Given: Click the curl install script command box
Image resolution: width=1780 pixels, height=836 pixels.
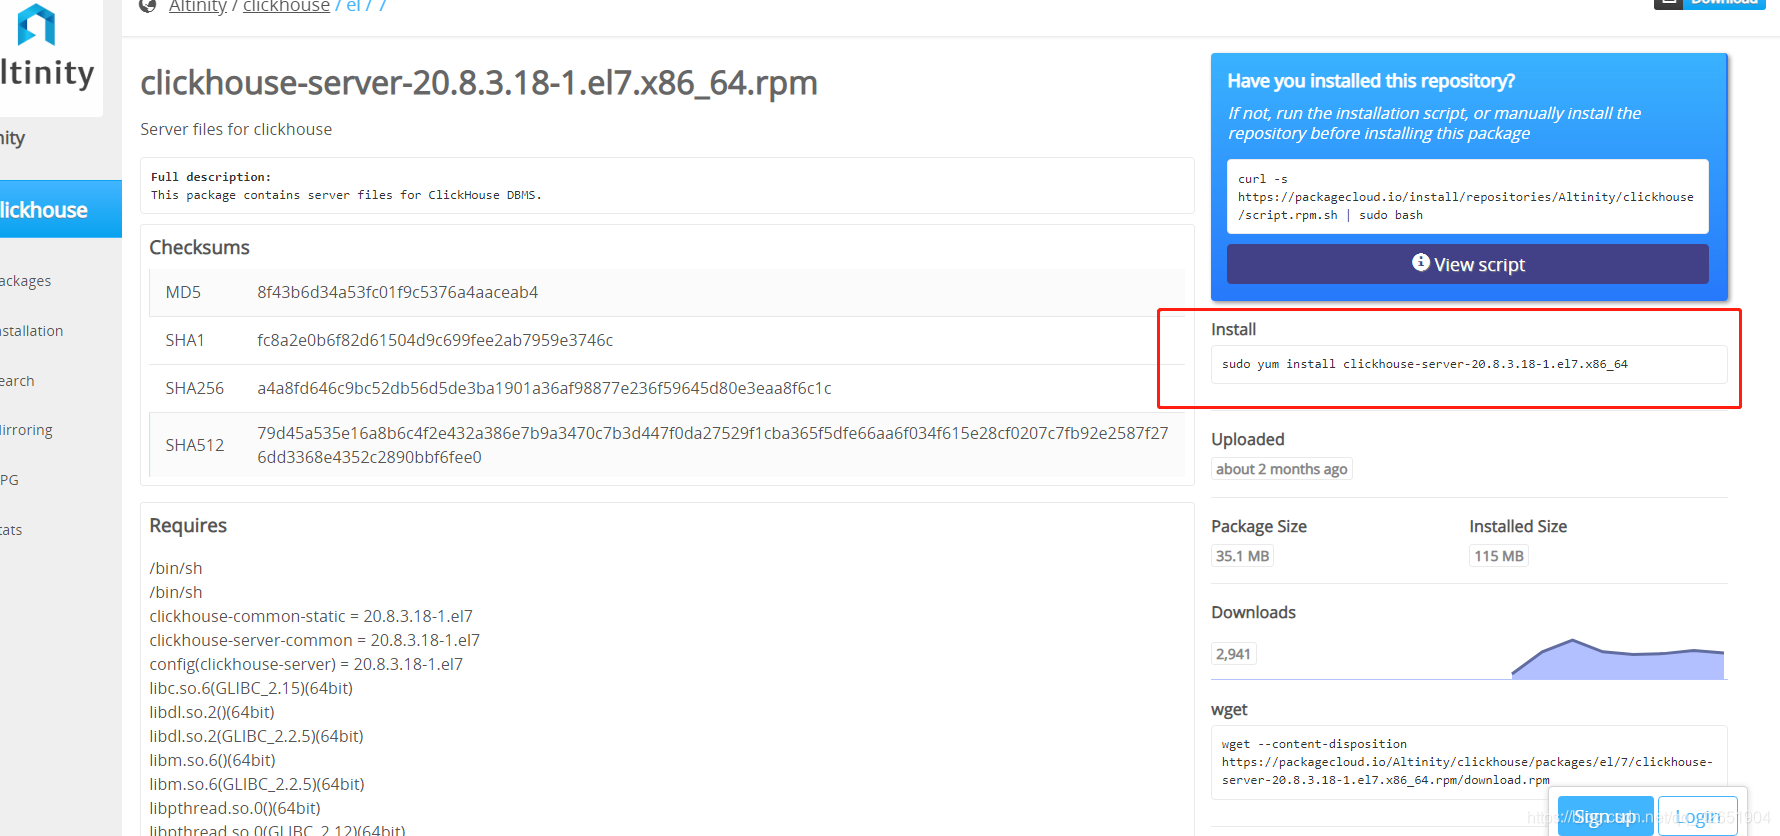Looking at the screenshot, I should (x=1467, y=197).
